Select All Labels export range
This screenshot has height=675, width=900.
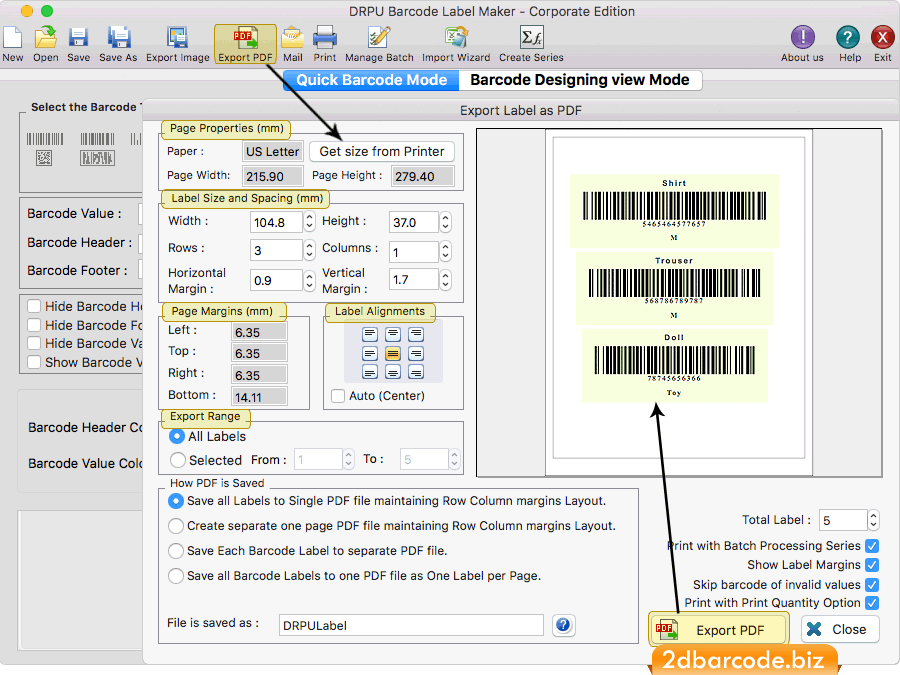click(x=177, y=436)
